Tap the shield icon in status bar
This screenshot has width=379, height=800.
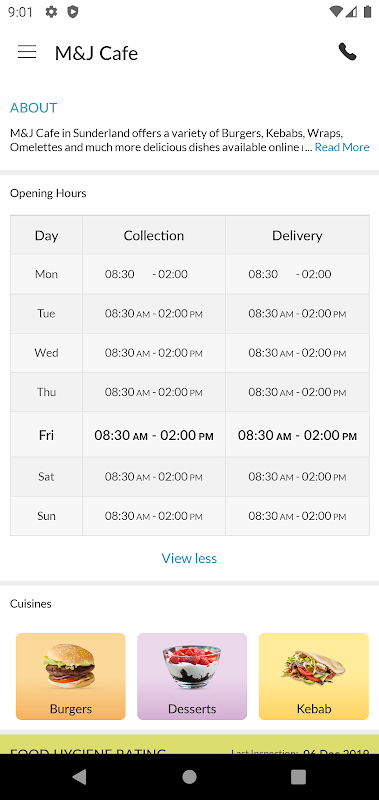point(73,12)
